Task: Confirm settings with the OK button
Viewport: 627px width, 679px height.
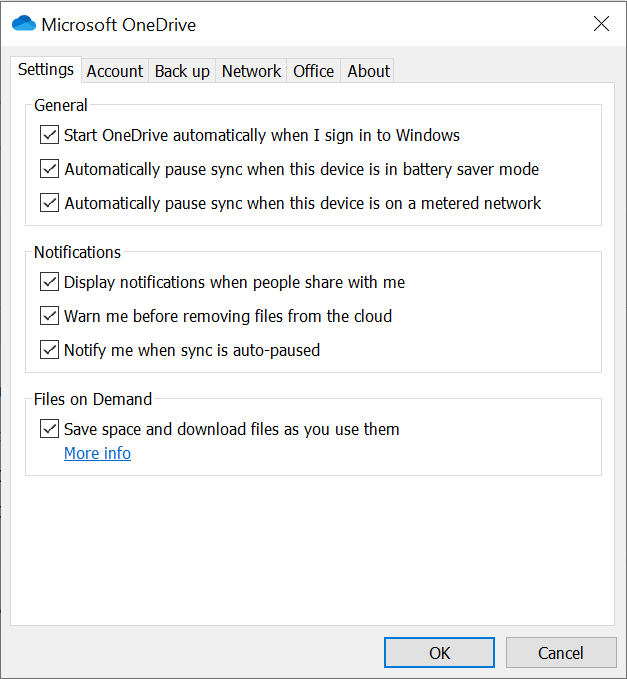Action: (440, 653)
